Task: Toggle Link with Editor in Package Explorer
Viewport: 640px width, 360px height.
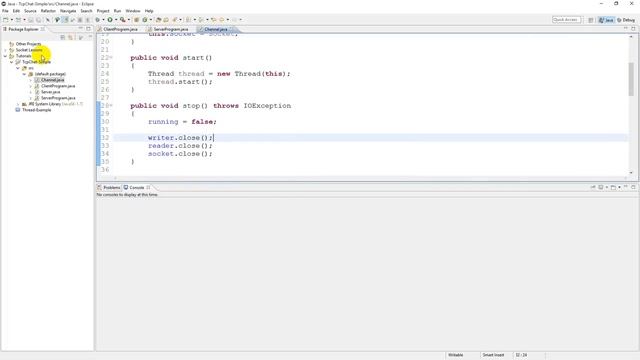Action: point(71,37)
